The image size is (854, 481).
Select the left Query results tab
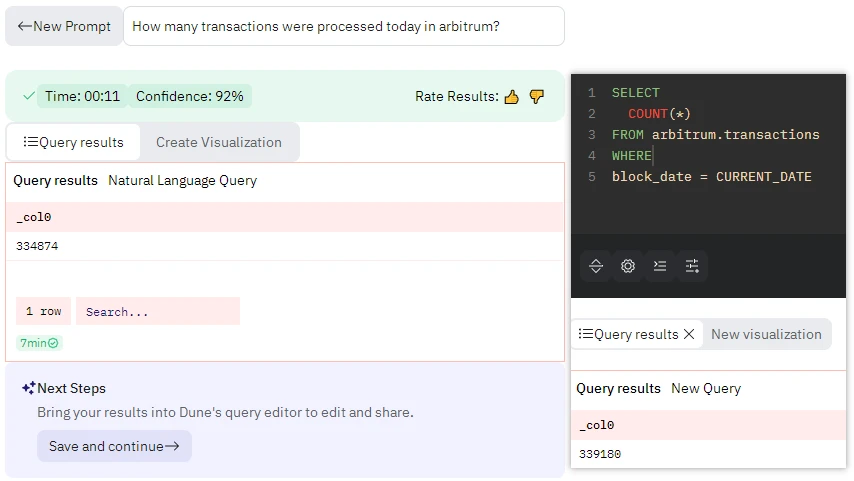tap(74, 142)
